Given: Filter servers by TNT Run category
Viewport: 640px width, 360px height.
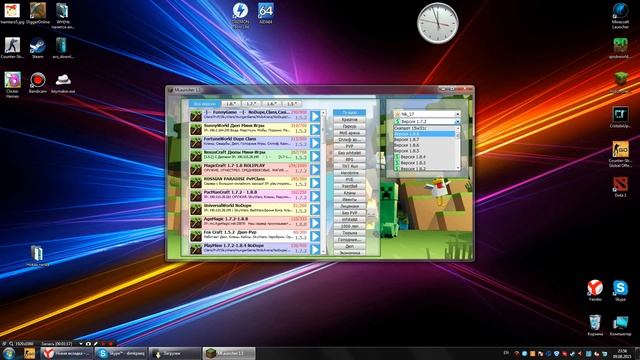Looking at the screenshot, I should (349, 166).
